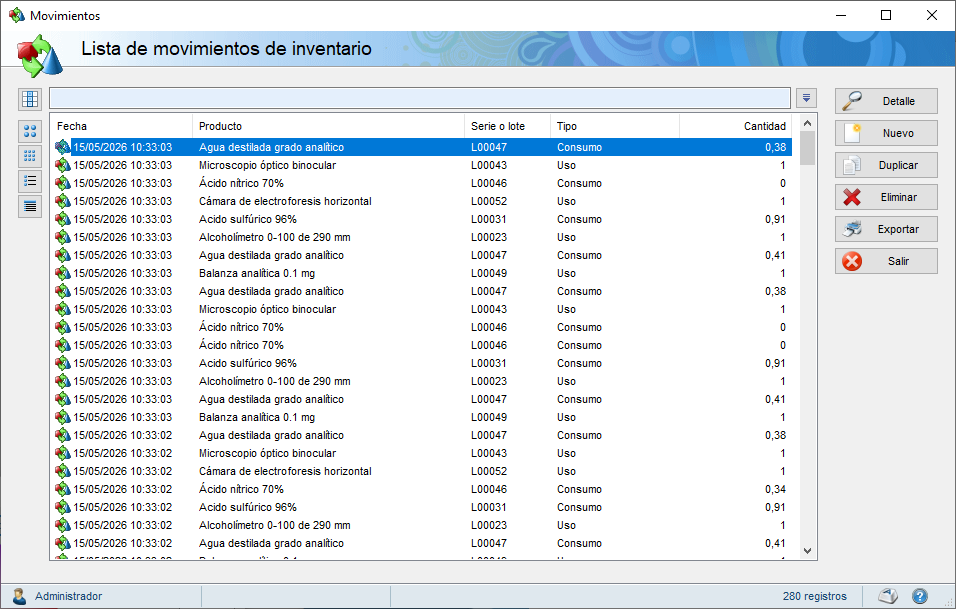
Task: Select first Alcoholímetro 0-100 de 290 mm row
Action: click(421, 237)
